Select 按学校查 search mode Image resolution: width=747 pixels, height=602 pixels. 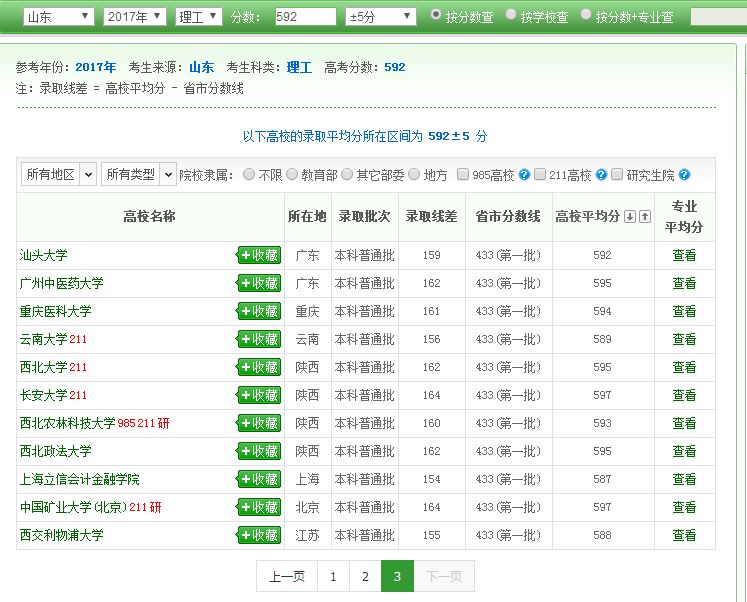coord(511,15)
